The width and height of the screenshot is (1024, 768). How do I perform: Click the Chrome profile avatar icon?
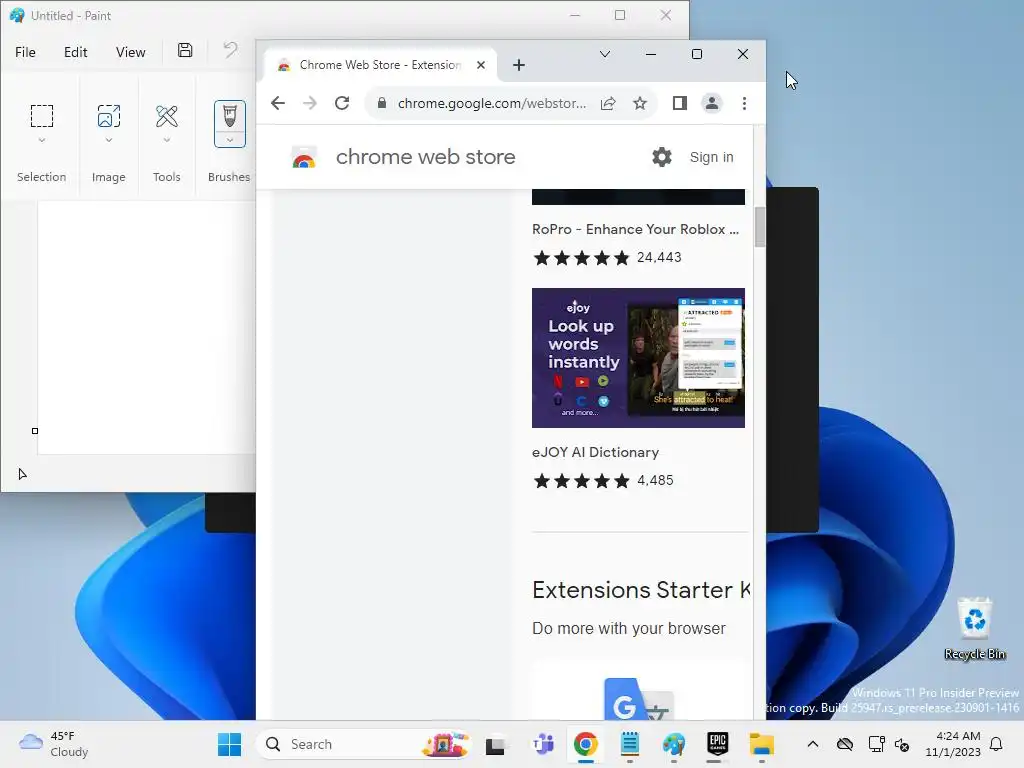[712, 103]
